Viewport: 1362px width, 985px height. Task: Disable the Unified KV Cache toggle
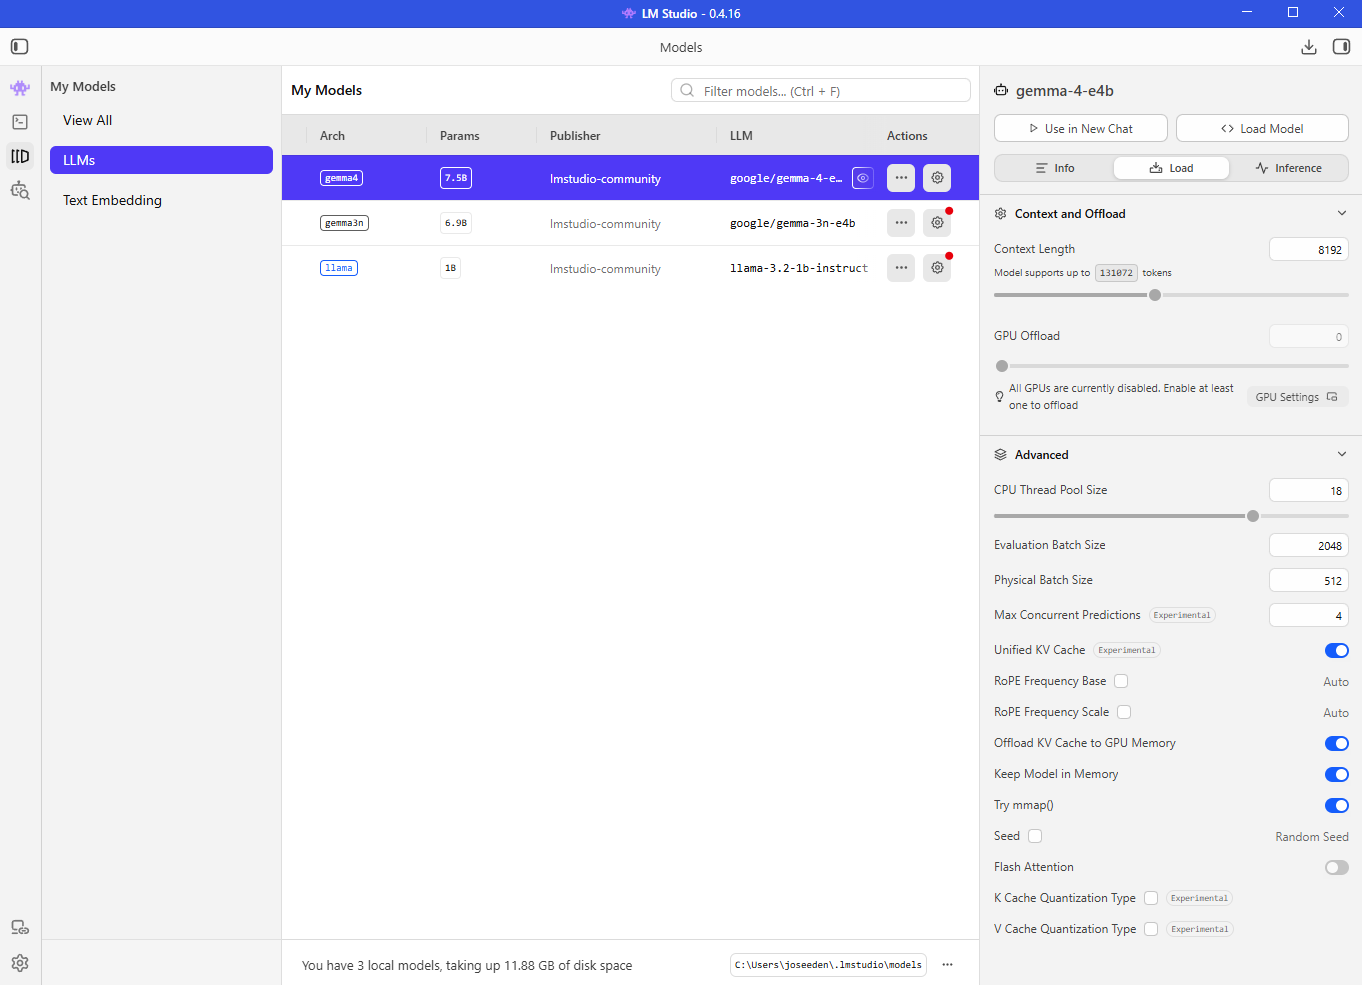pyautogui.click(x=1337, y=650)
